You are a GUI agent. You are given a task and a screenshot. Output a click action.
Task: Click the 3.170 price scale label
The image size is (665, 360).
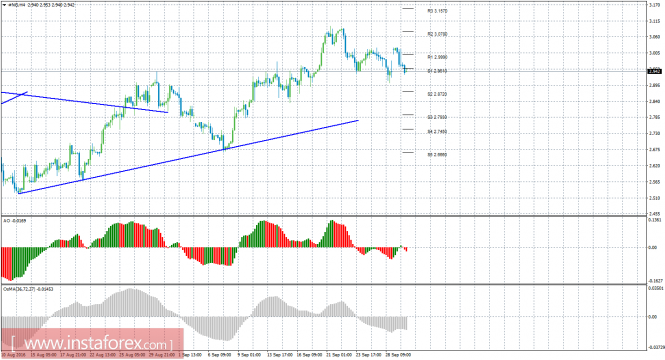(x=654, y=5)
